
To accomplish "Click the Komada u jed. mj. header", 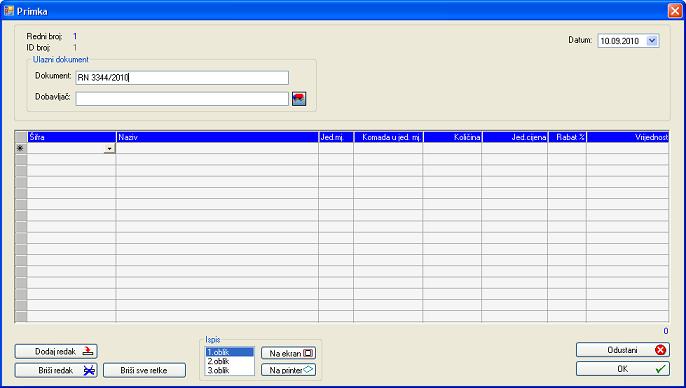I will 388,137.
